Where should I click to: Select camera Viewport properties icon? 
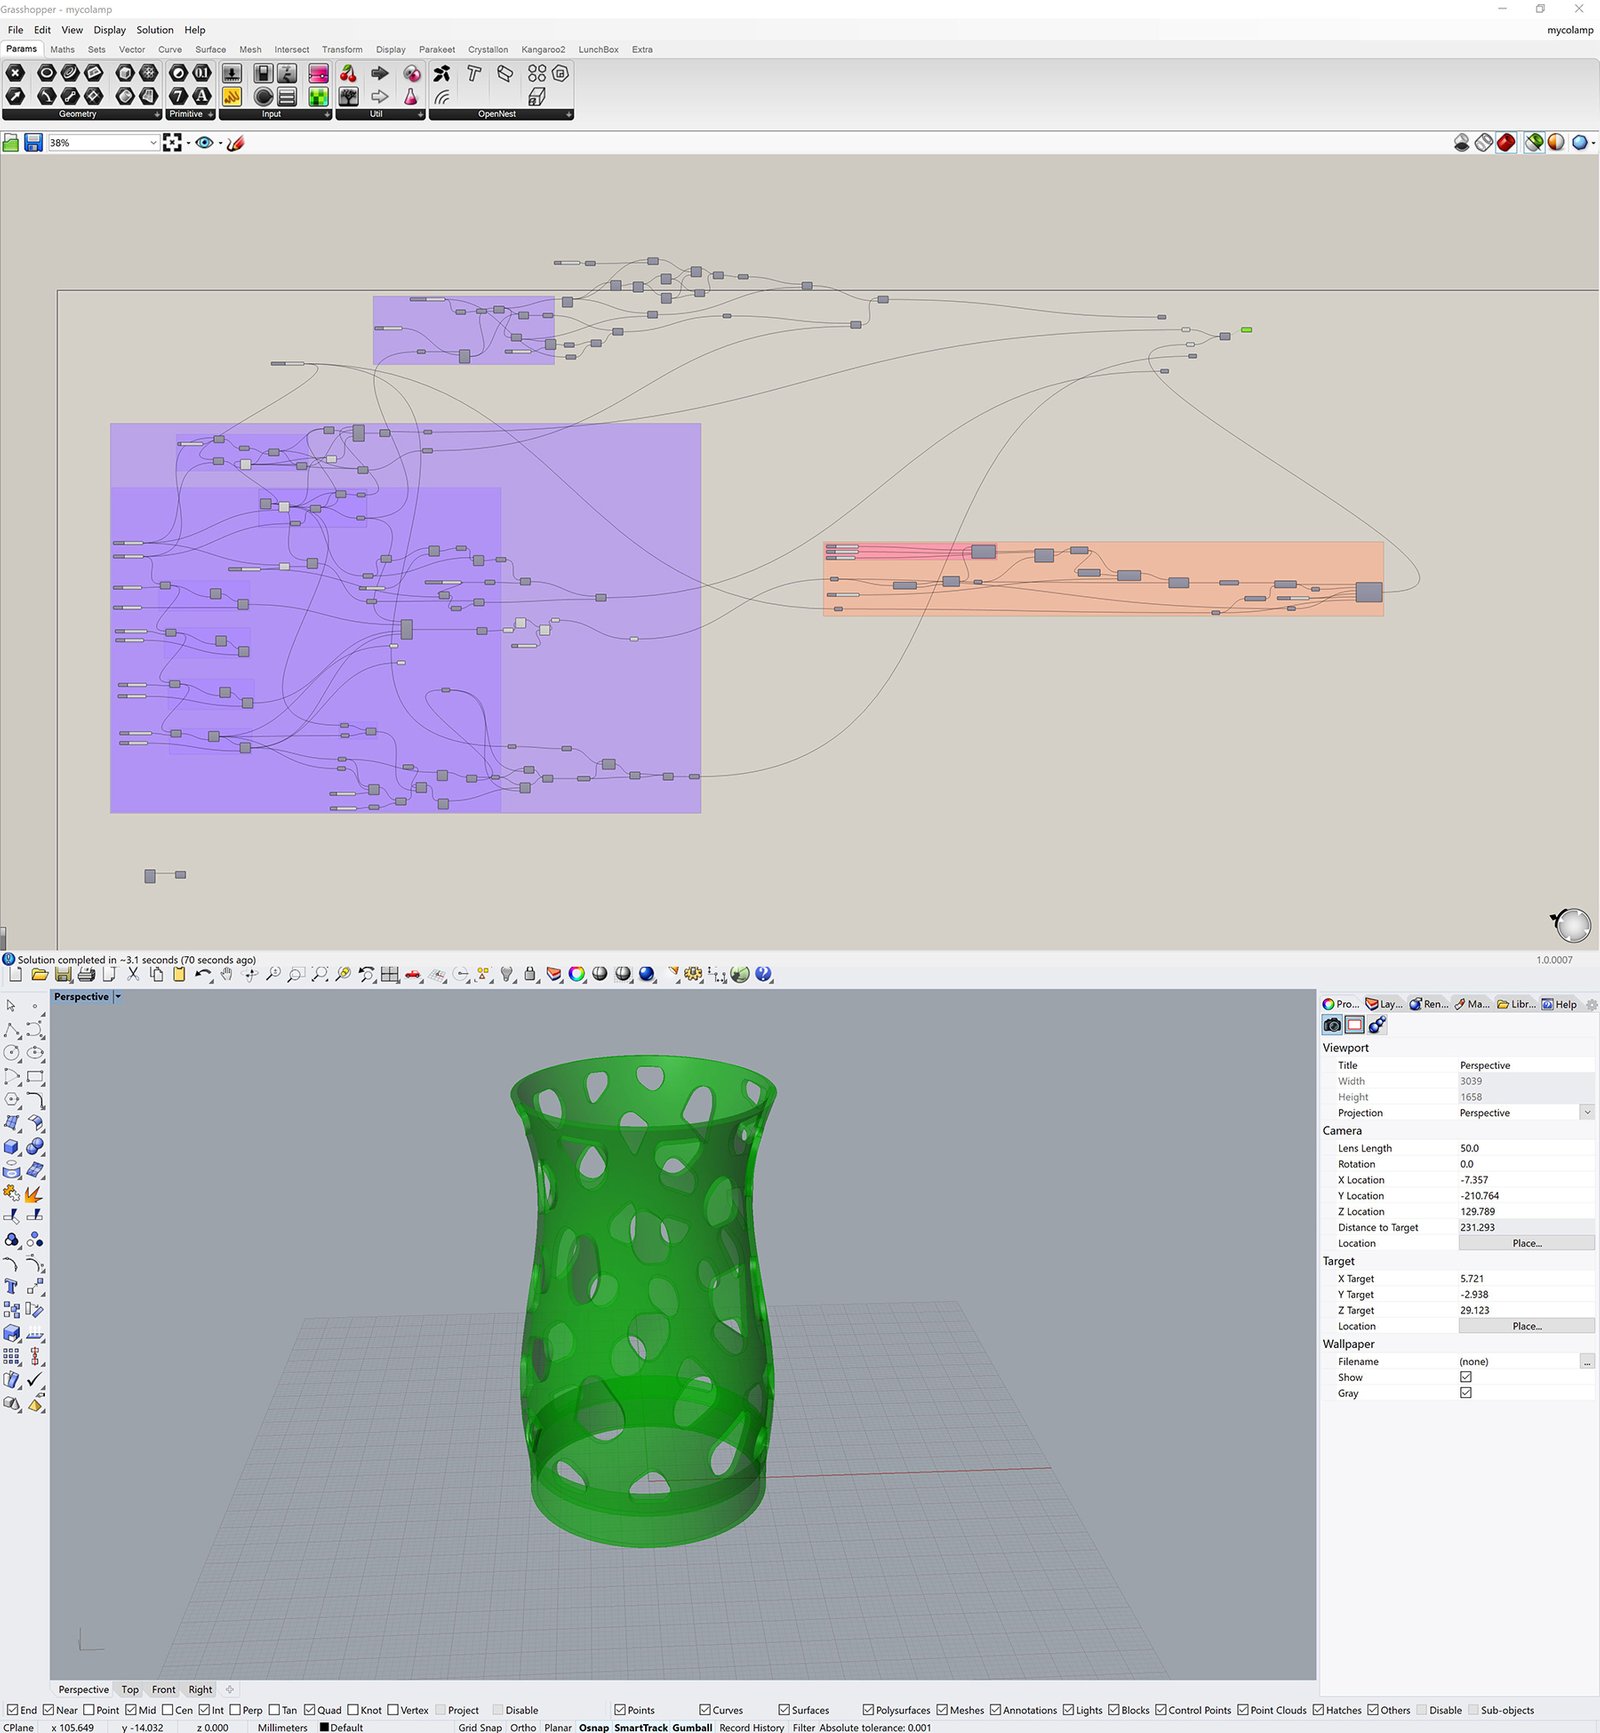[x=1332, y=1025]
